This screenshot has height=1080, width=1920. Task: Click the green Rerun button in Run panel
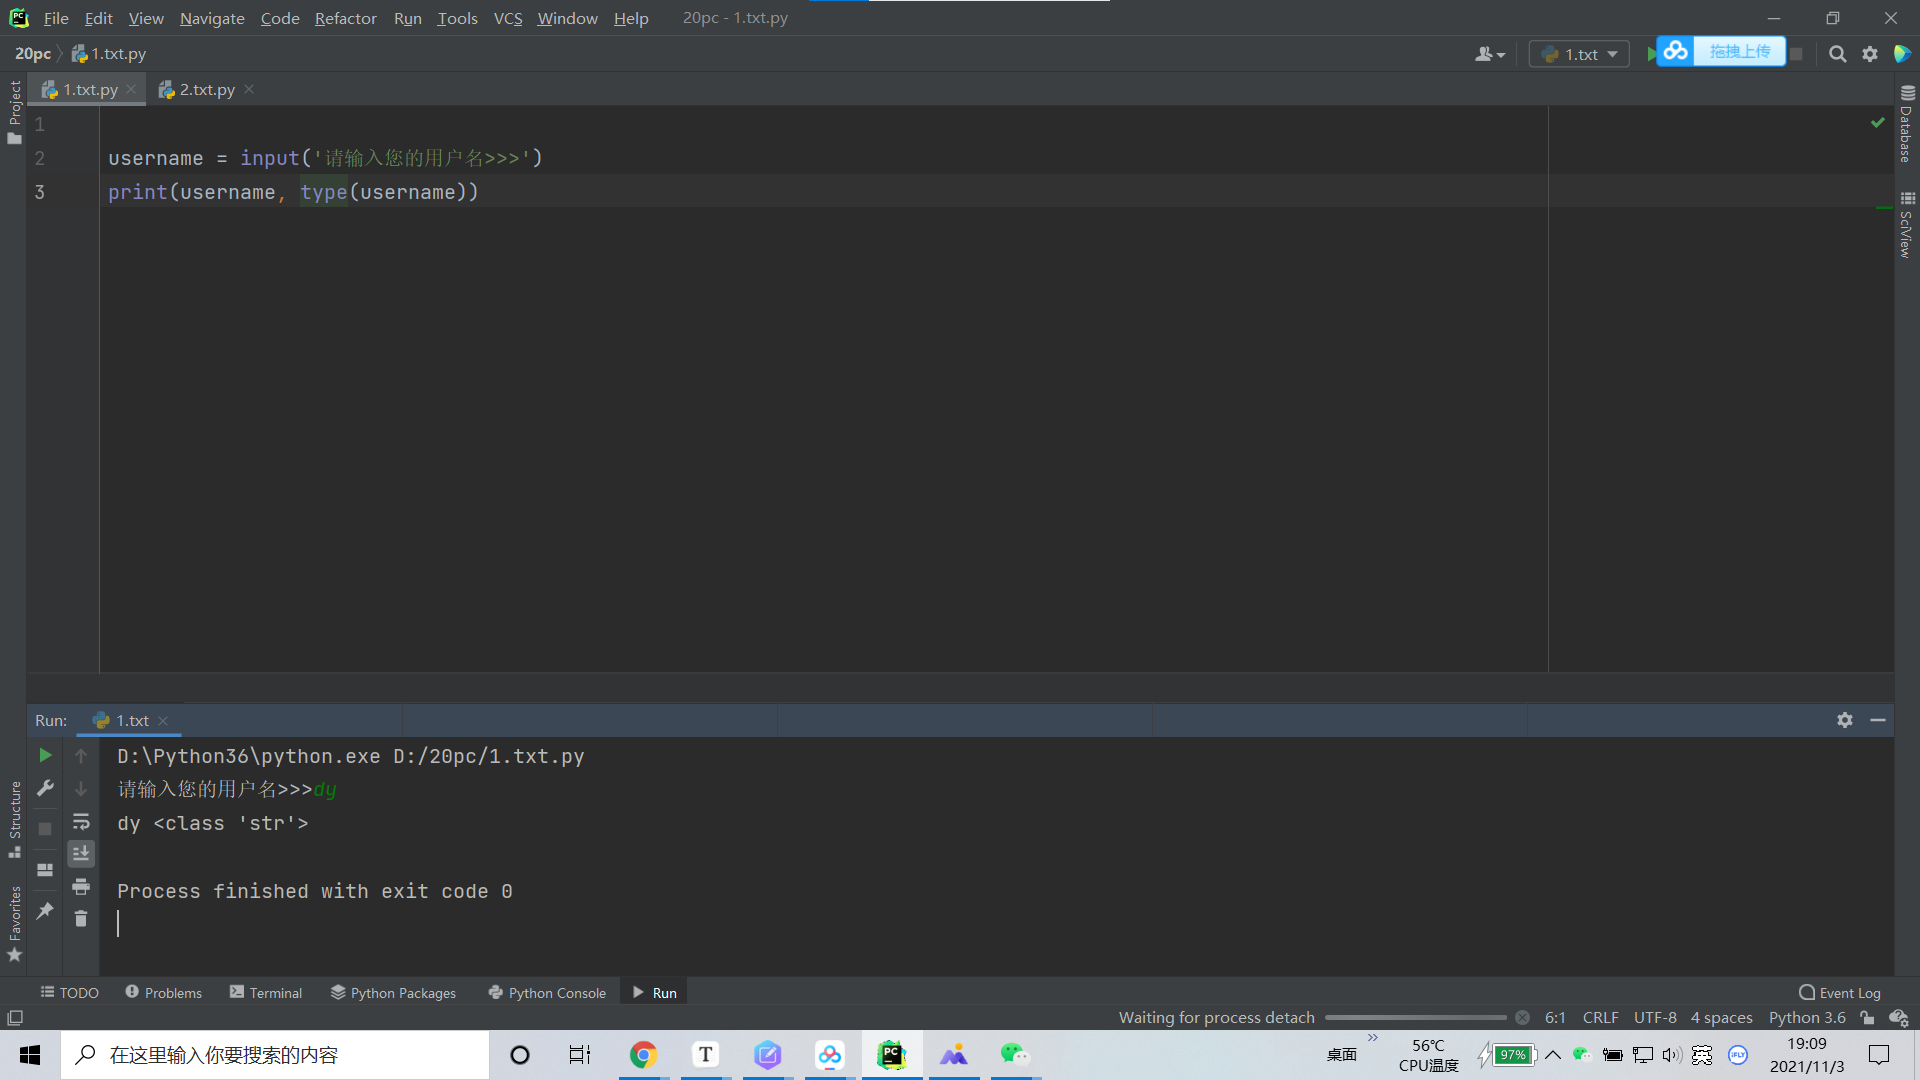tap(45, 755)
